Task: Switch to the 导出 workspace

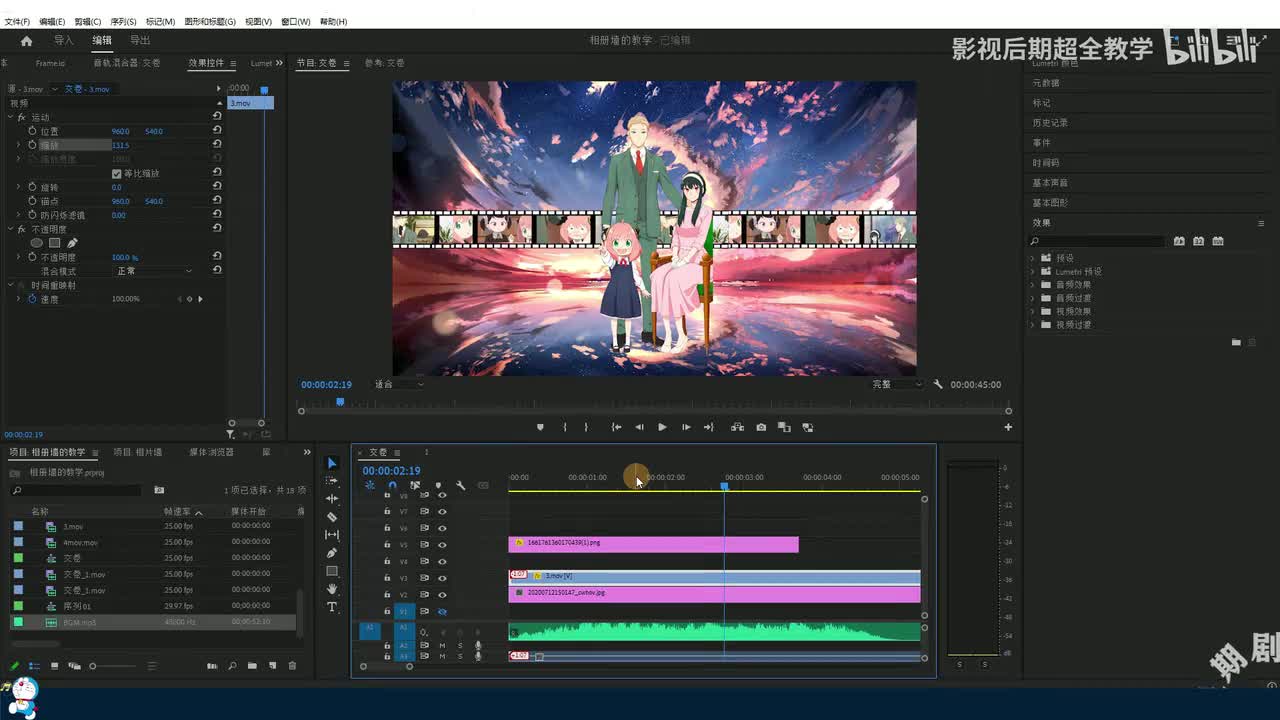Action: [x=140, y=40]
